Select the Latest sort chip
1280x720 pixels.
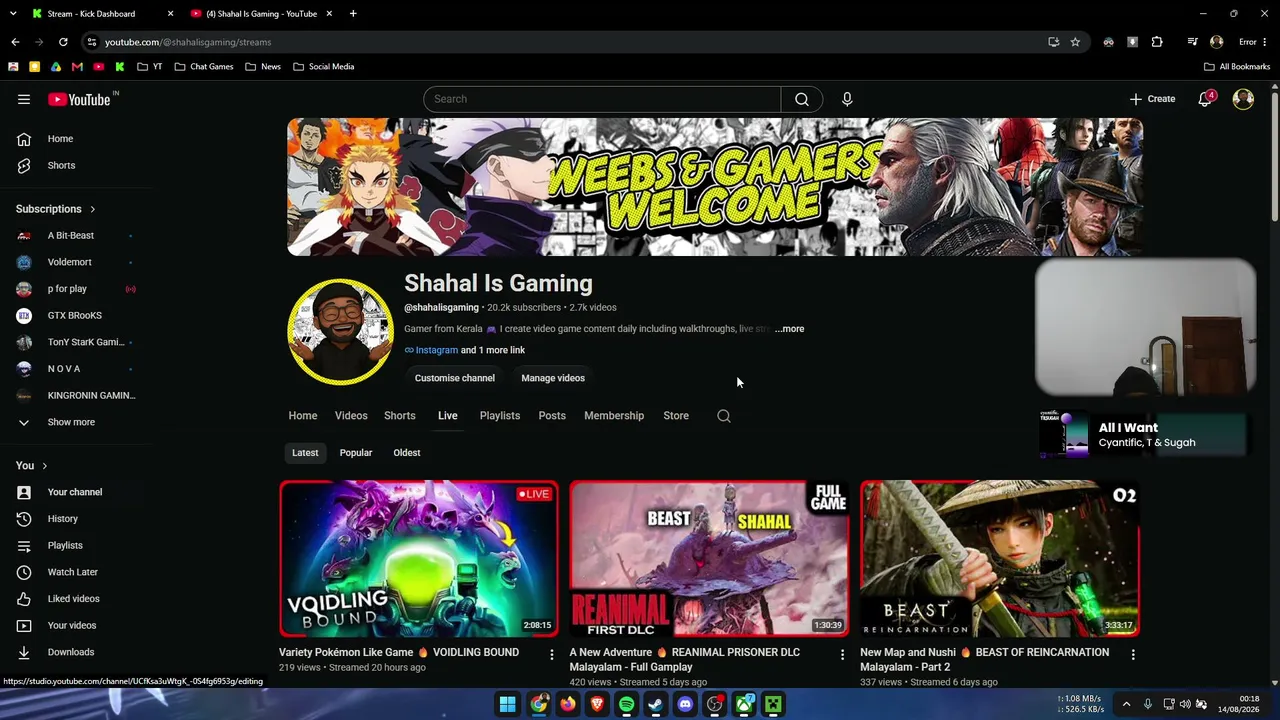pyautogui.click(x=305, y=453)
